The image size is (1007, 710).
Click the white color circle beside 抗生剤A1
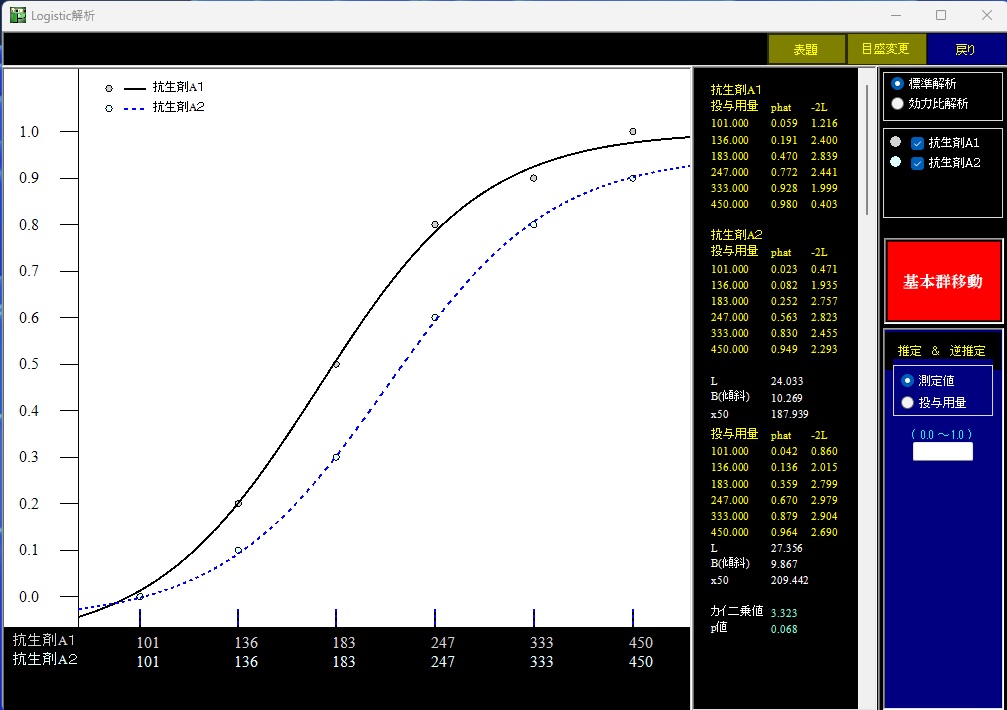pyautogui.click(x=896, y=142)
